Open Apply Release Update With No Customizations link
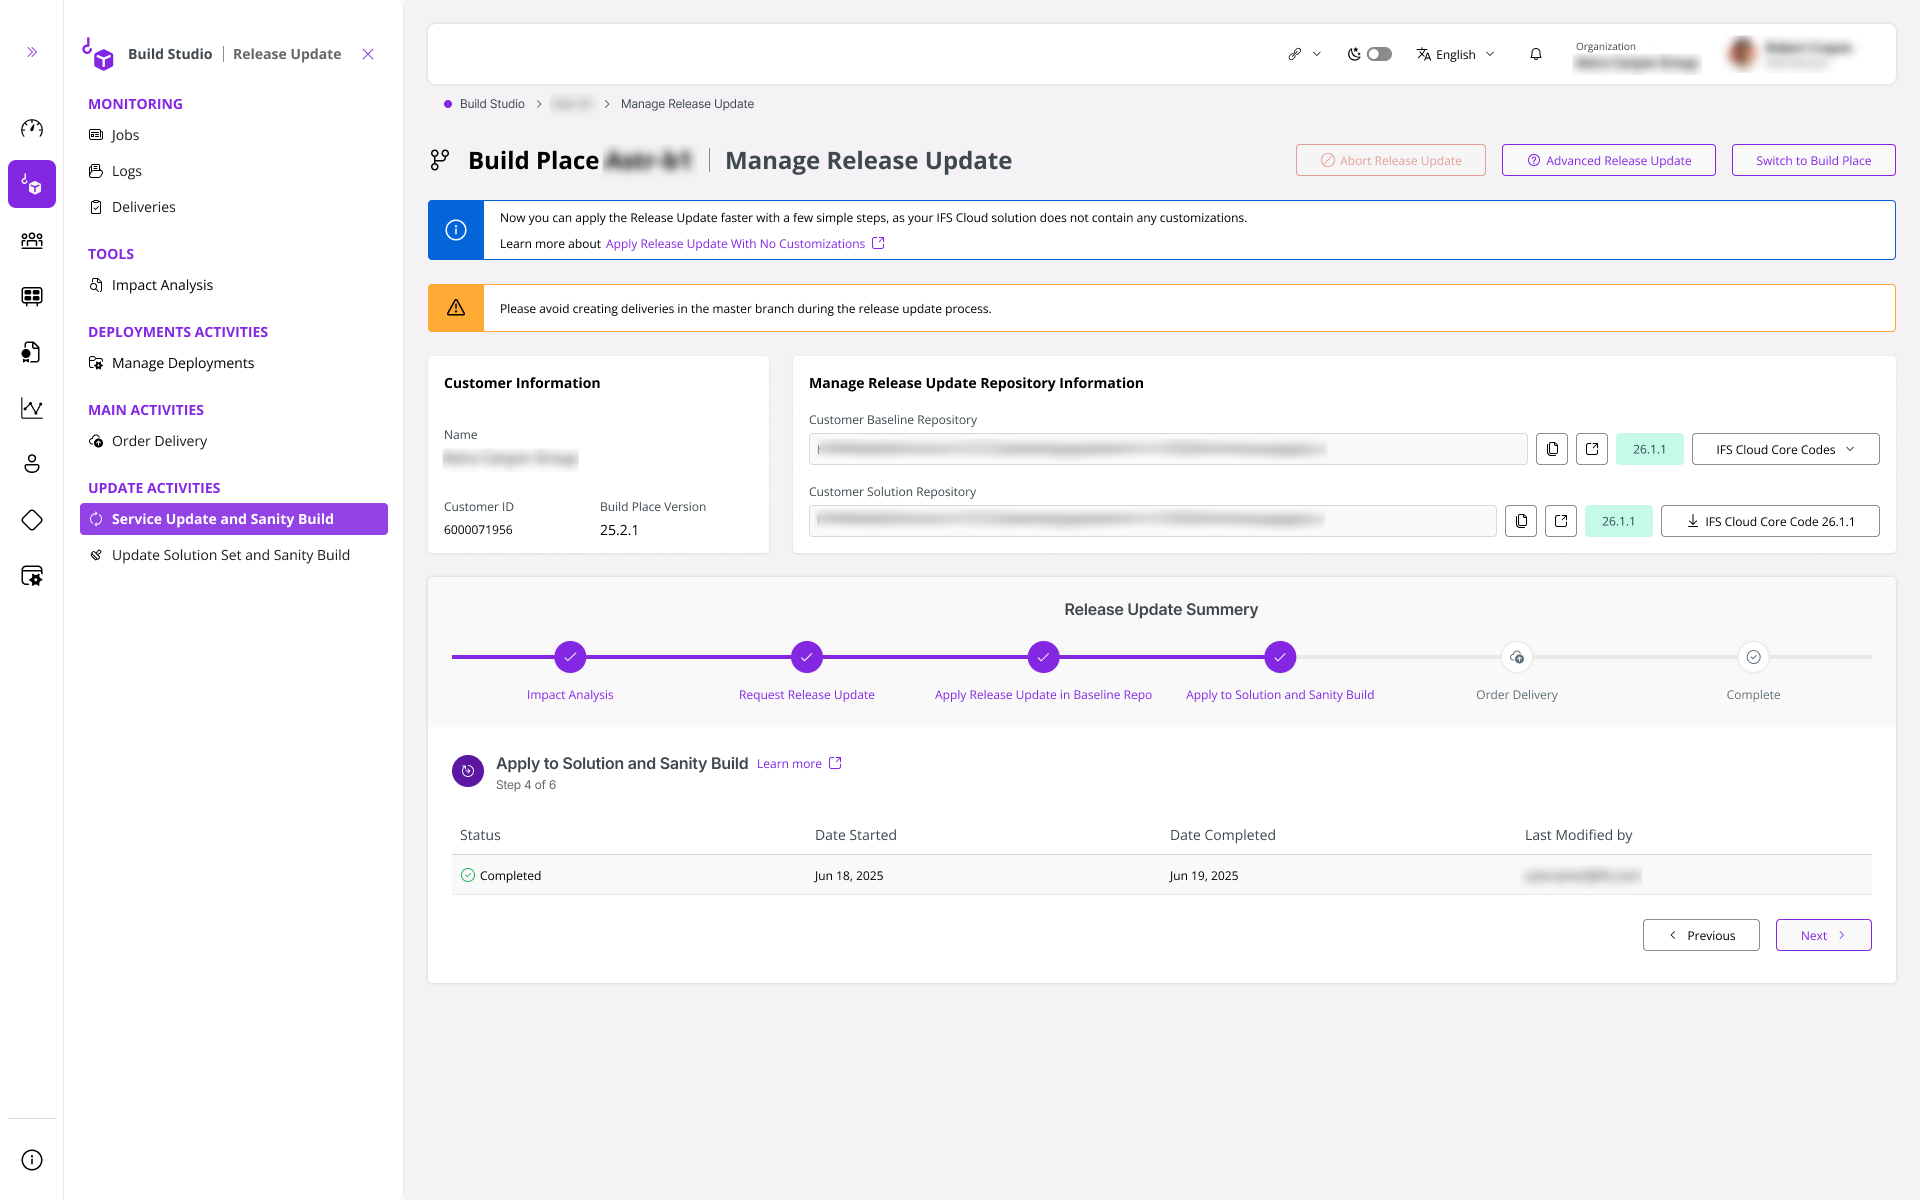Screen dimensions: 1920x1200 pos(736,243)
